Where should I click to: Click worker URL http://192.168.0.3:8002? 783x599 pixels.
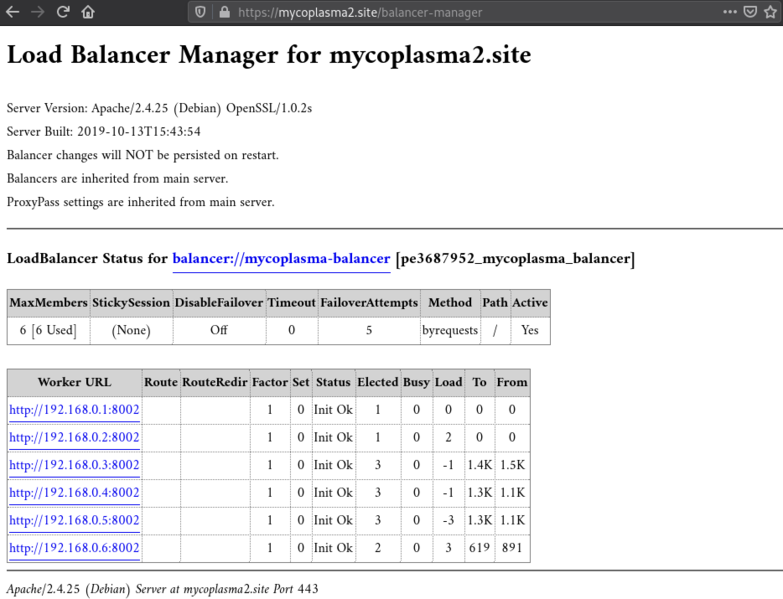pos(74,465)
